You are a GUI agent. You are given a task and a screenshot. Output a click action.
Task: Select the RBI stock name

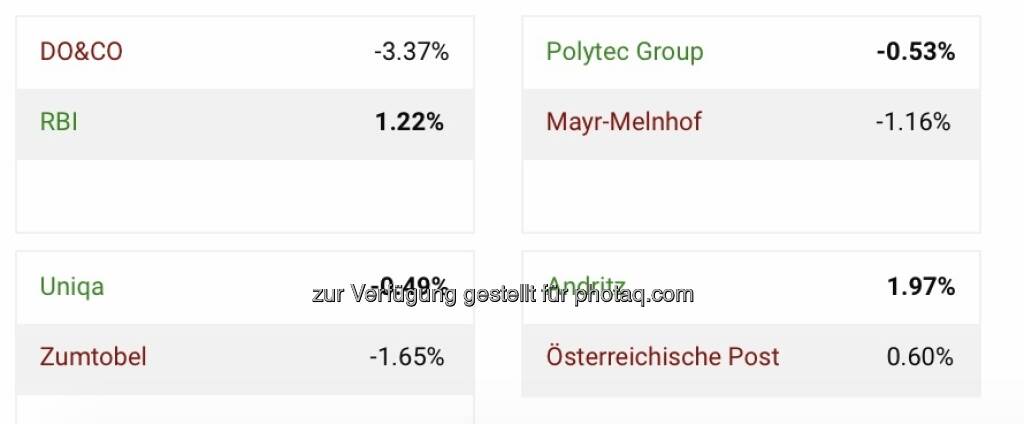(x=59, y=123)
